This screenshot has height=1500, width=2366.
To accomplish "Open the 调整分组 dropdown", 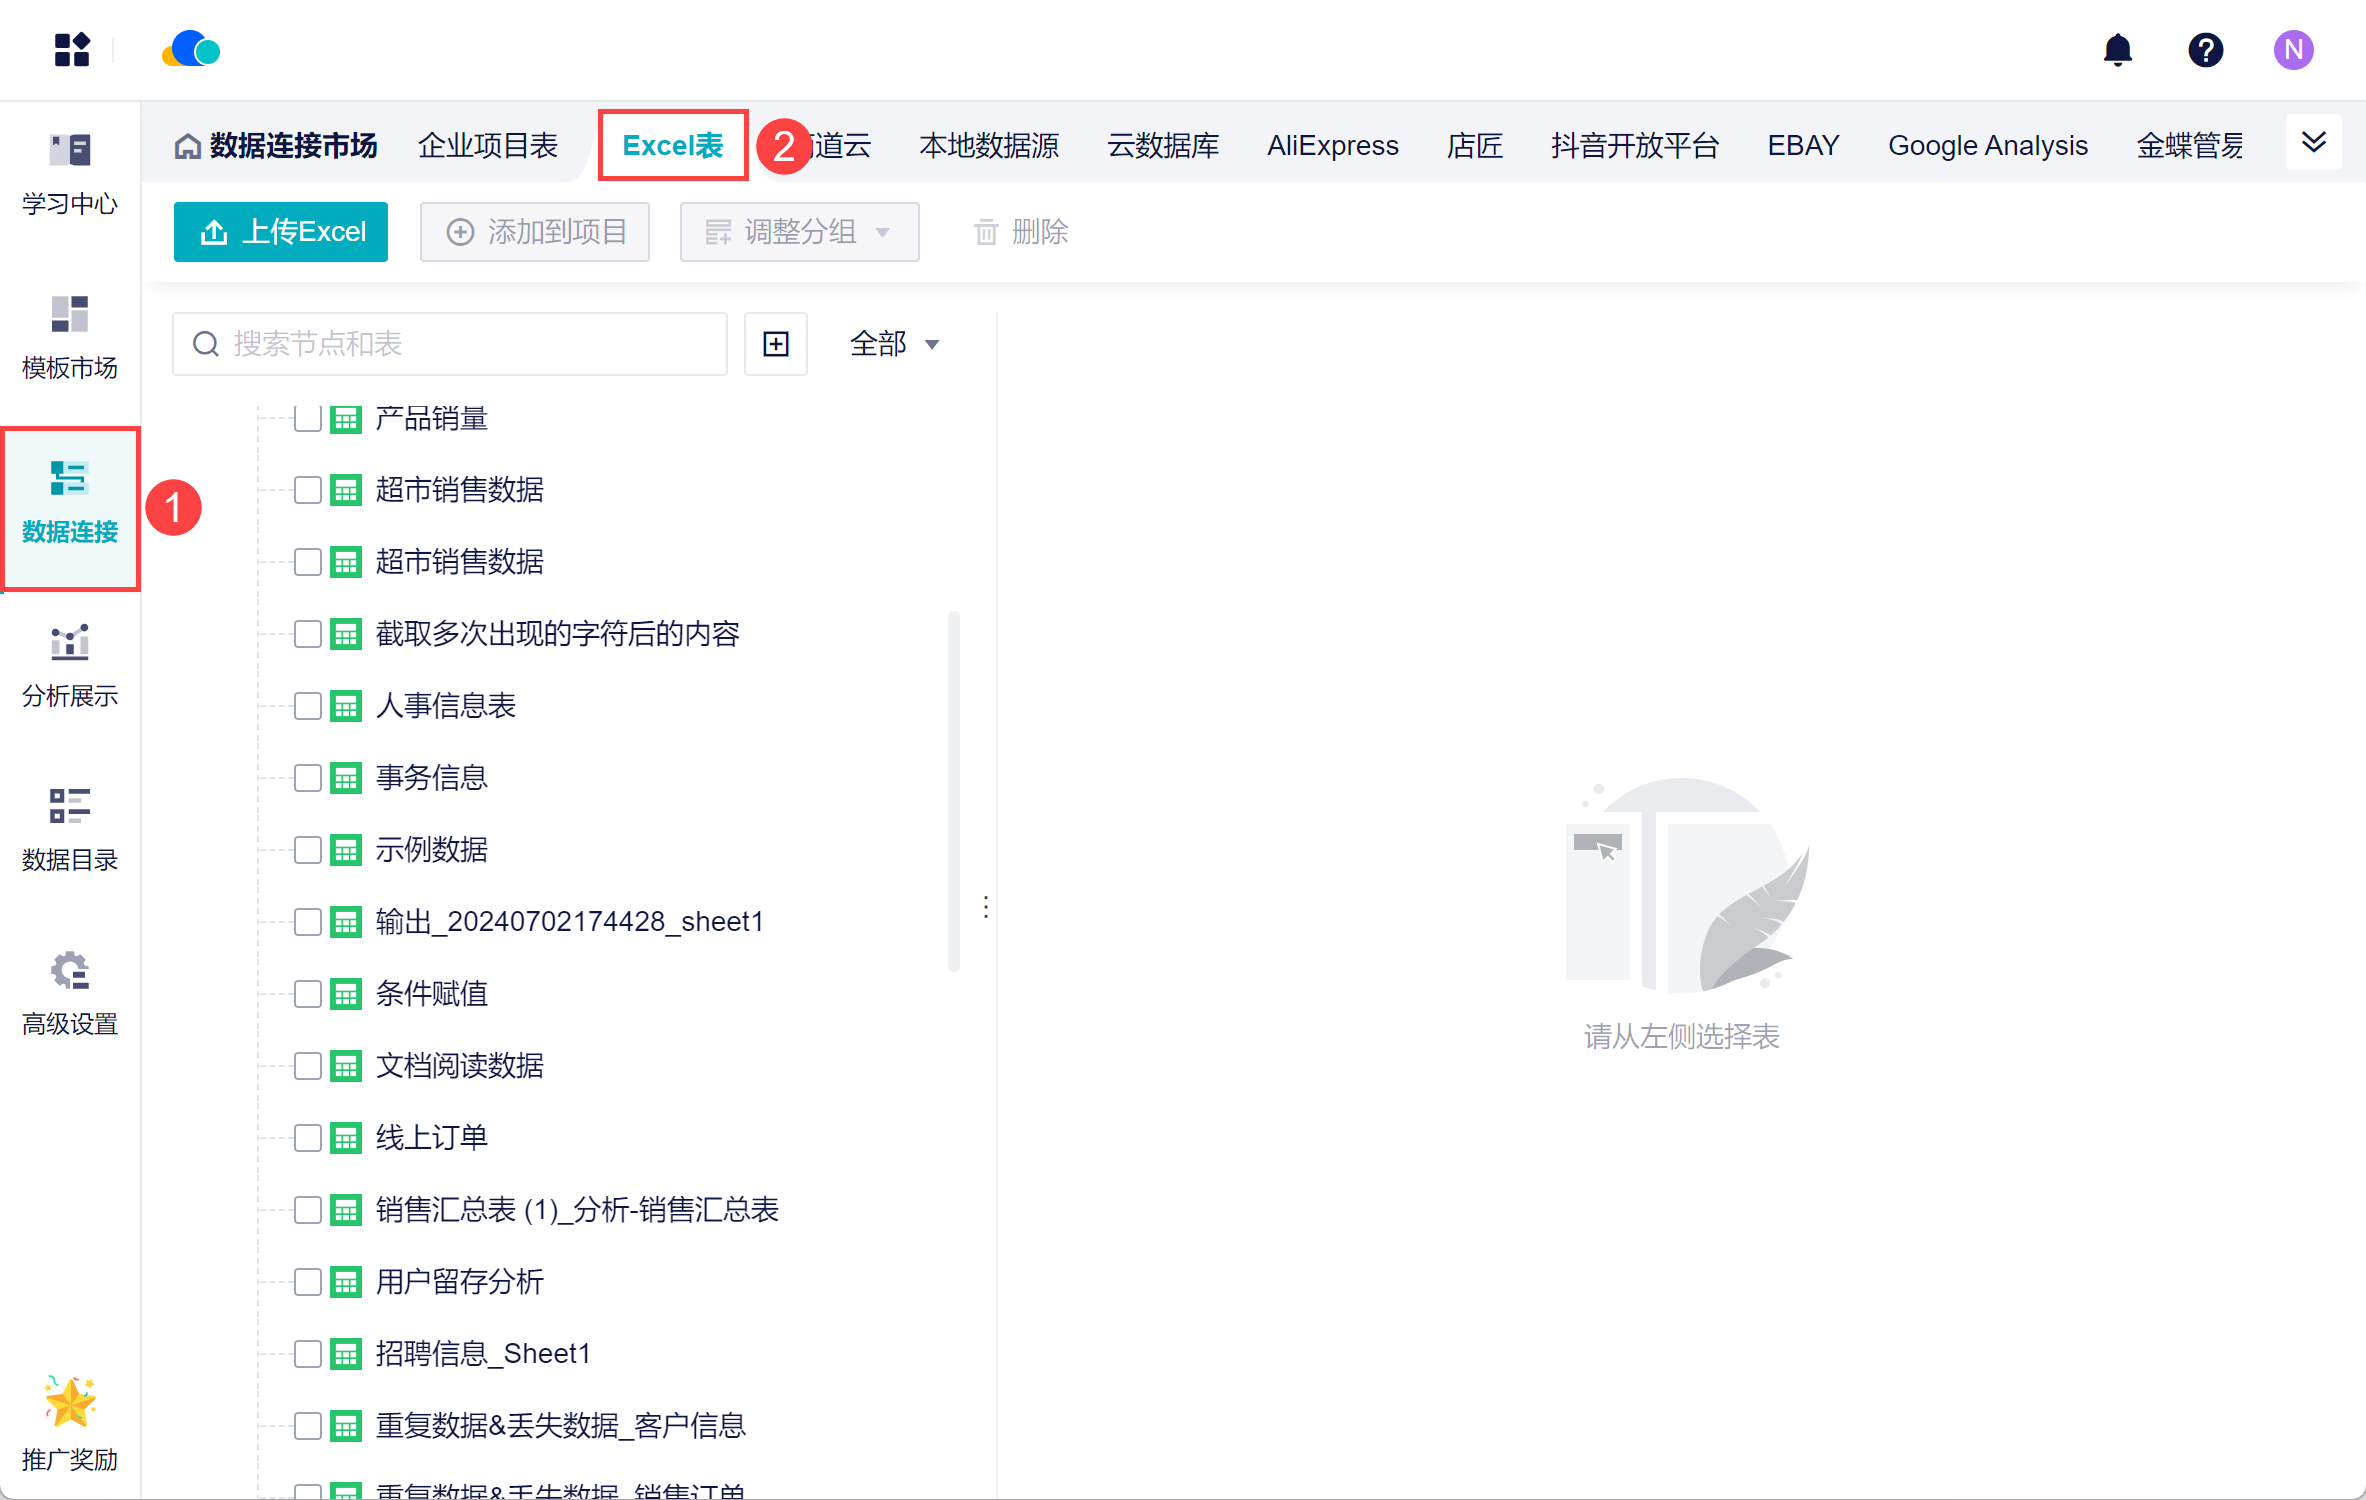I will (799, 232).
